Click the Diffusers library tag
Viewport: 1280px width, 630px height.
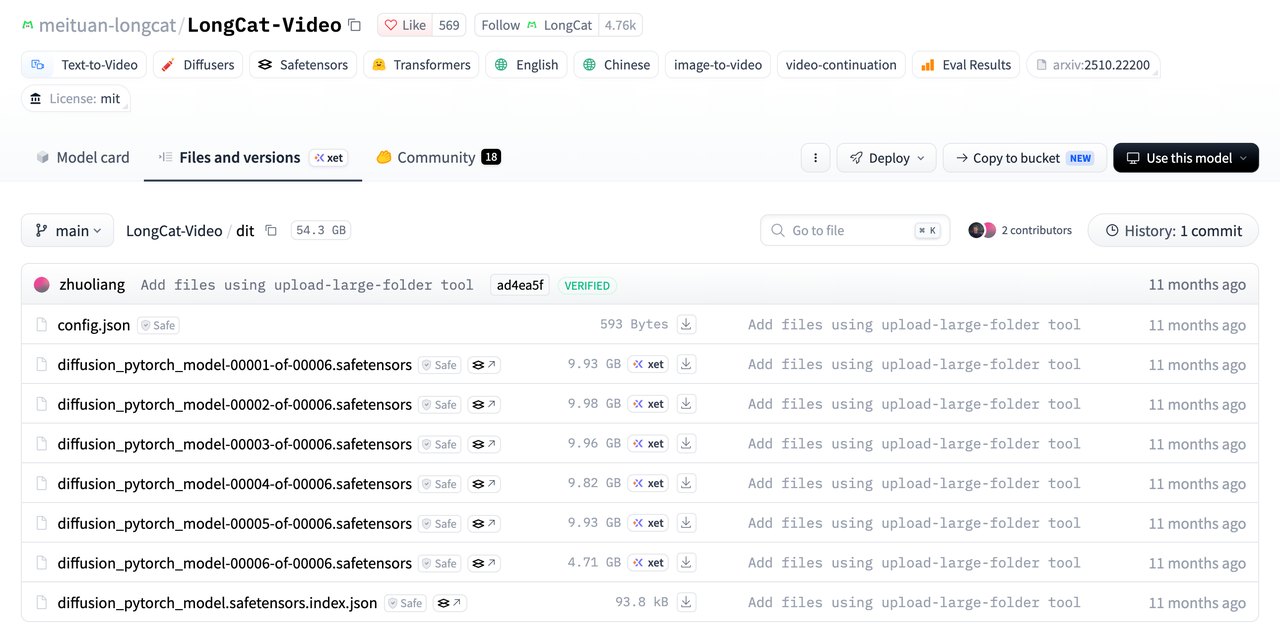pos(197,65)
